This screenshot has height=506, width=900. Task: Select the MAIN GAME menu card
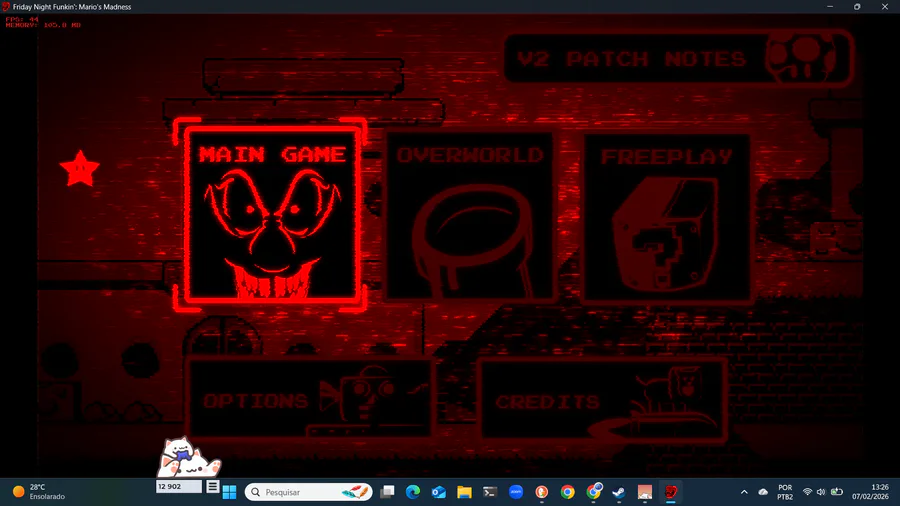(x=272, y=215)
